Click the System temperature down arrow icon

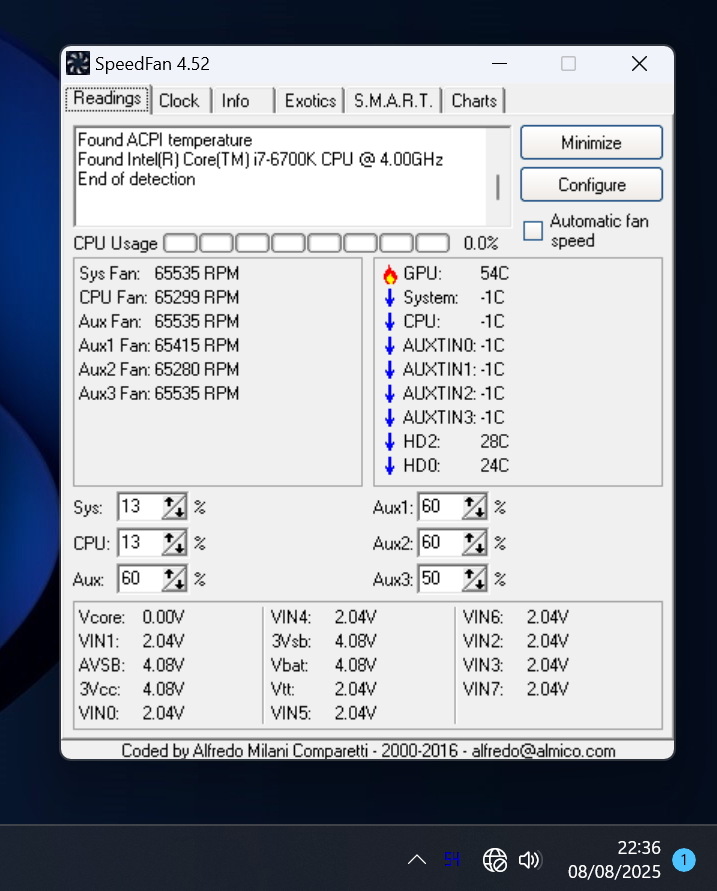(x=390, y=298)
